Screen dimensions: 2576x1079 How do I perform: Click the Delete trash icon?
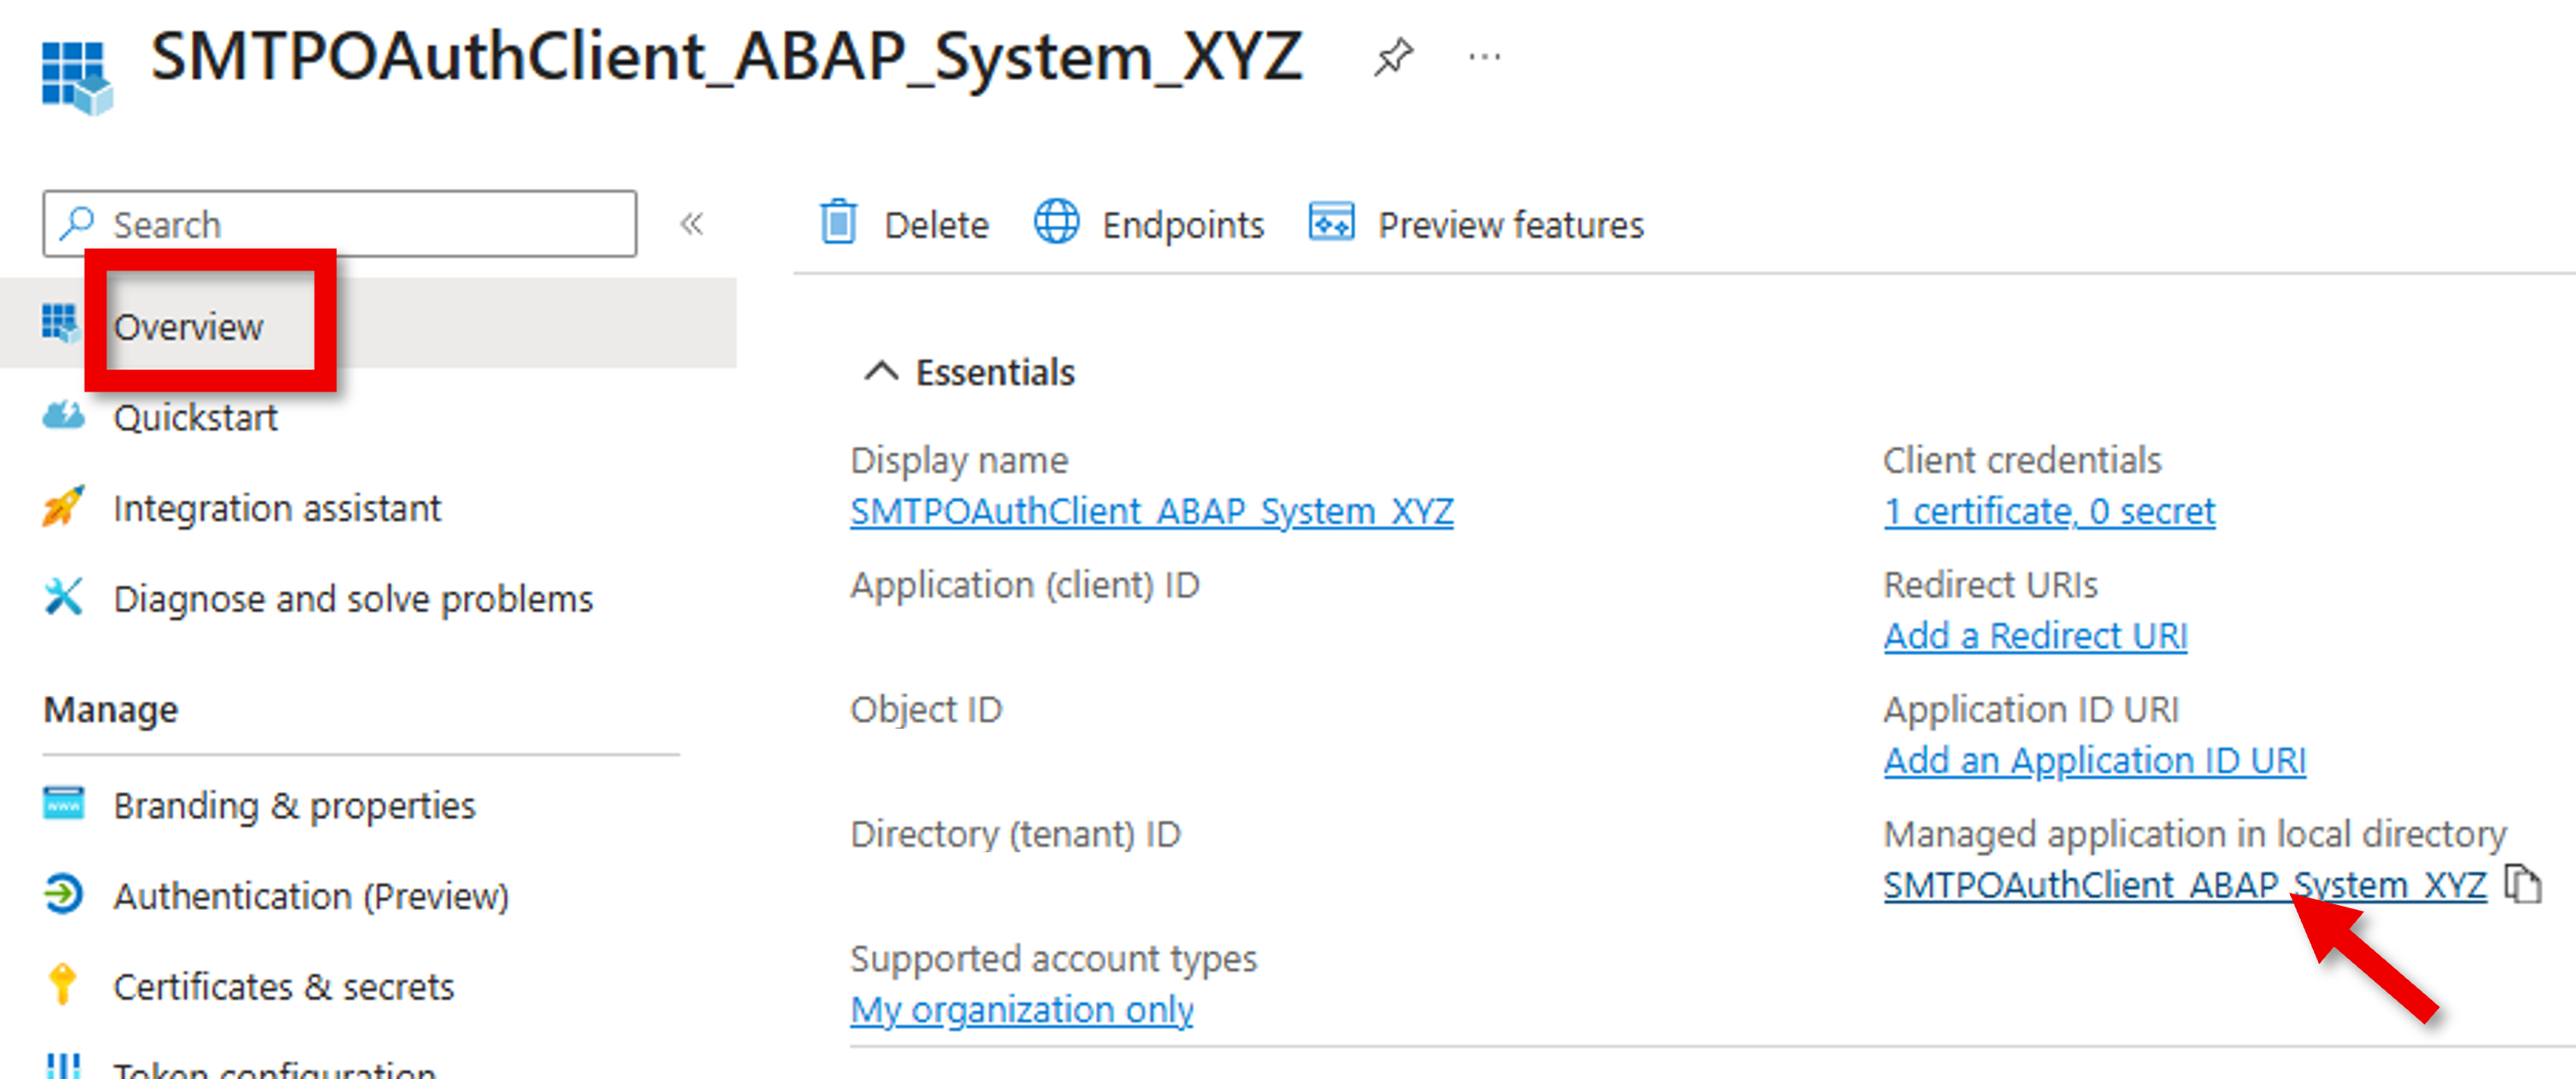click(838, 223)
